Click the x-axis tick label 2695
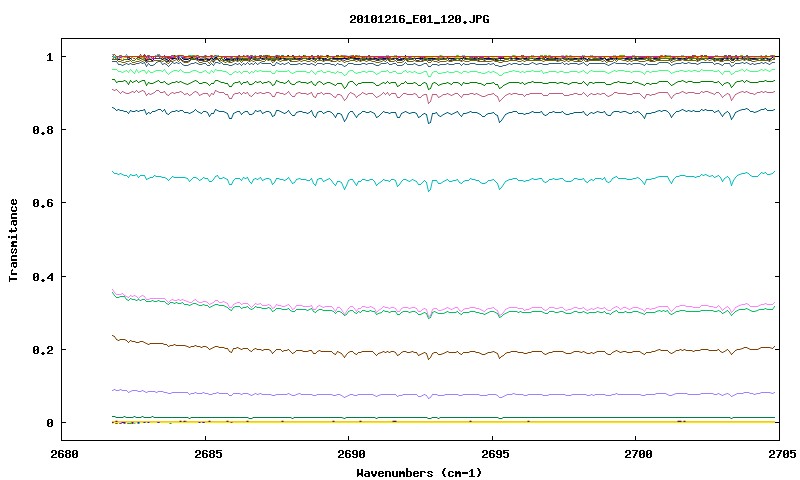Screen dimensions: 800x480 (495, 454)
